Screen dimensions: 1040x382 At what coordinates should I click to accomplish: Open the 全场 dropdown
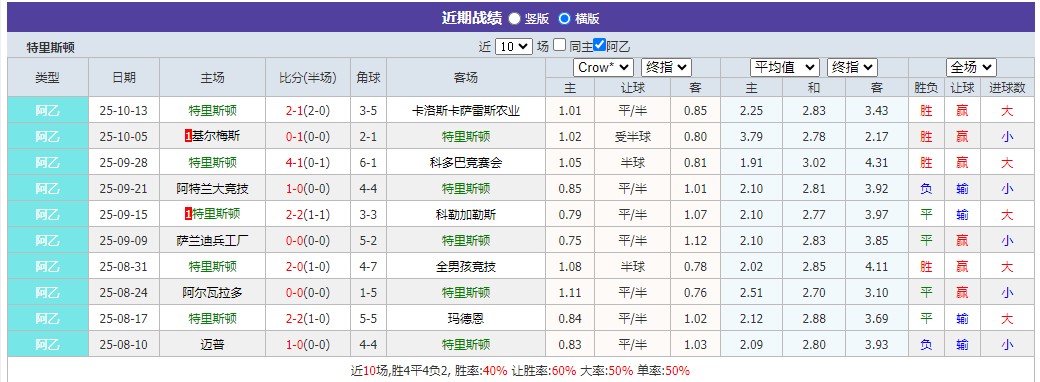pyautogui.click(x=972, y=67)
